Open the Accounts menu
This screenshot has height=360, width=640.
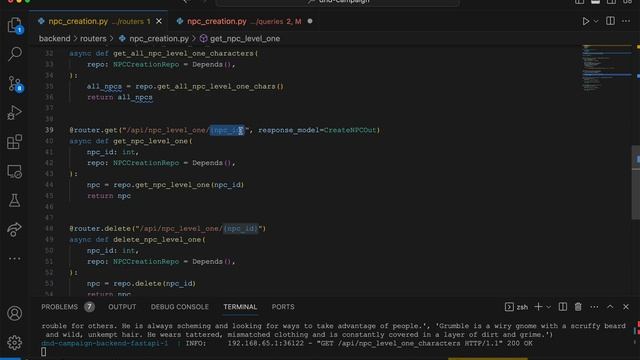tap(15, 313)
